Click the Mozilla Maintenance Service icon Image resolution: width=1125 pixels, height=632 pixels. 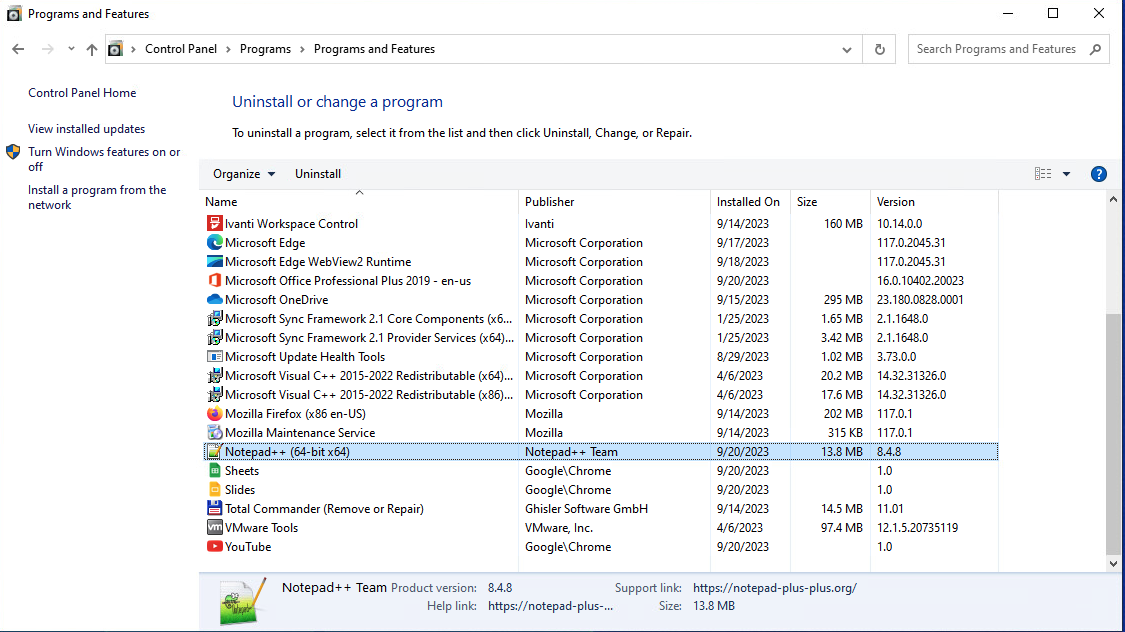click(214, 433)
